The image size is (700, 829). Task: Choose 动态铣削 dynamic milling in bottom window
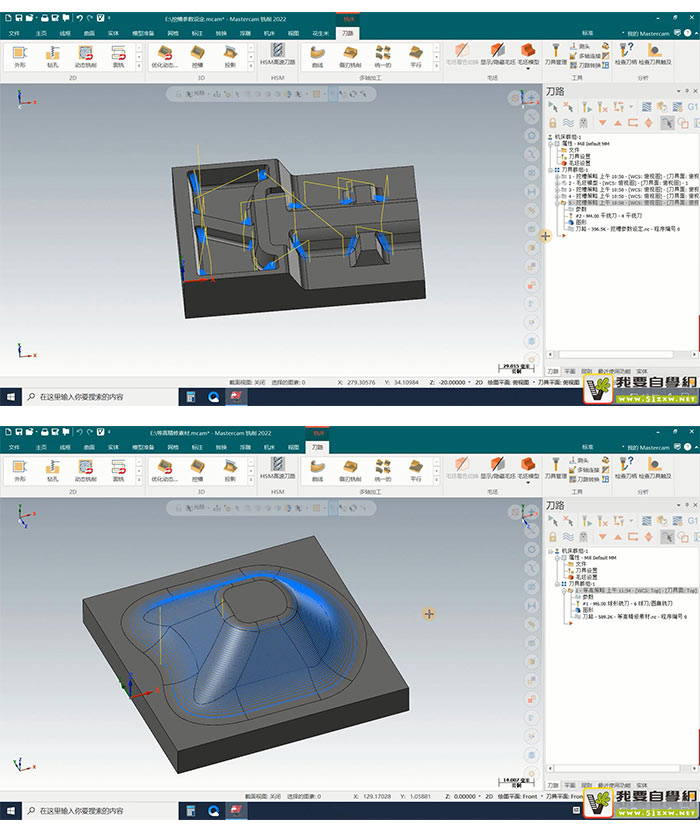[x=85, y=471]
